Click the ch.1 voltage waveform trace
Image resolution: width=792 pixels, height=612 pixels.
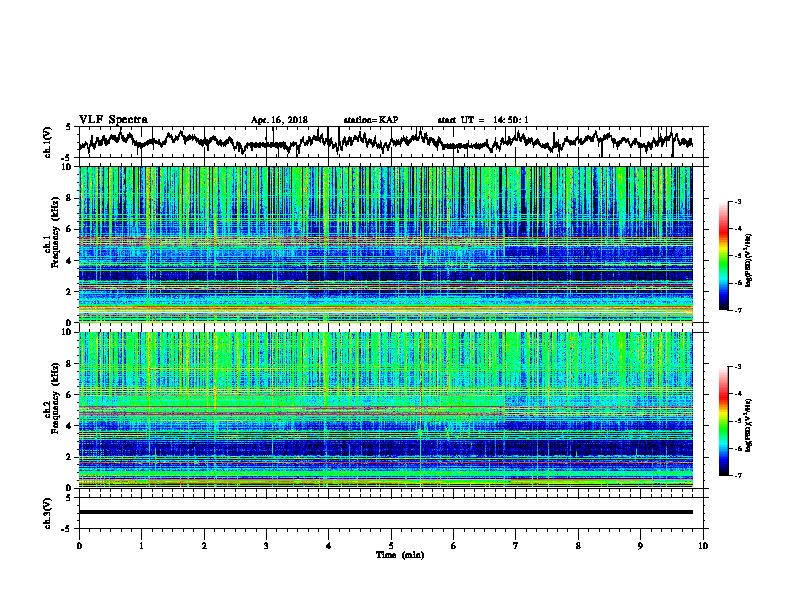[385, 141]
